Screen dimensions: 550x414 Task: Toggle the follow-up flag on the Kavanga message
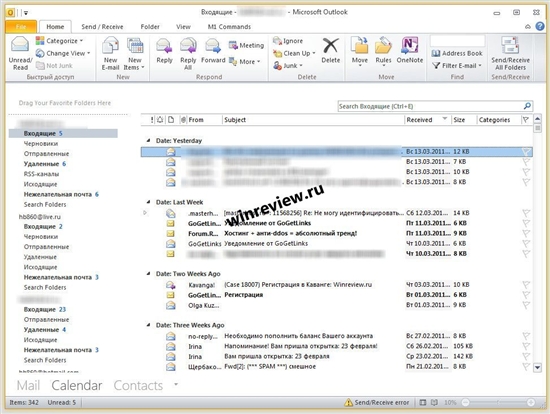click(x=525, y=285)
